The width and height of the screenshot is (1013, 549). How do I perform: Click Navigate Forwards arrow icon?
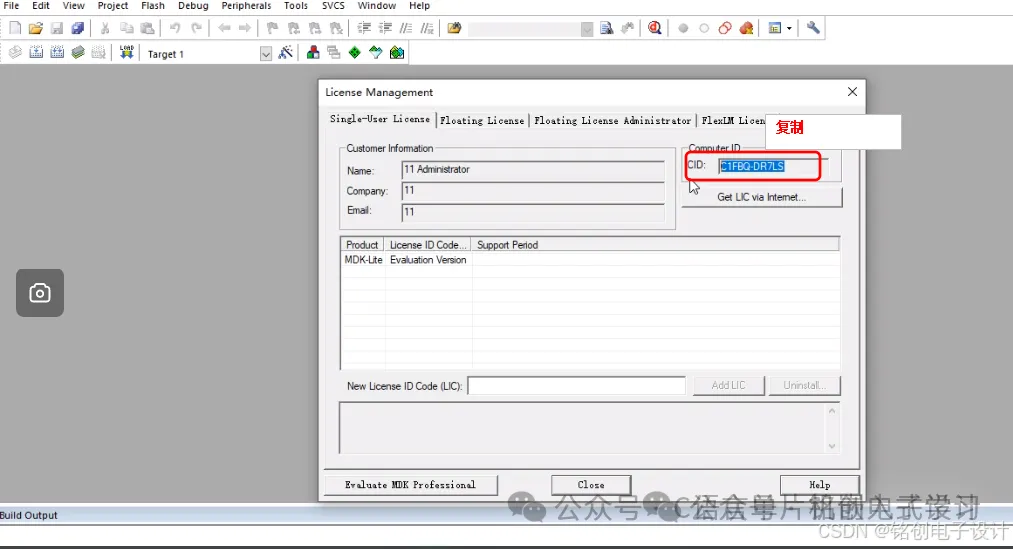pos(245,28)
